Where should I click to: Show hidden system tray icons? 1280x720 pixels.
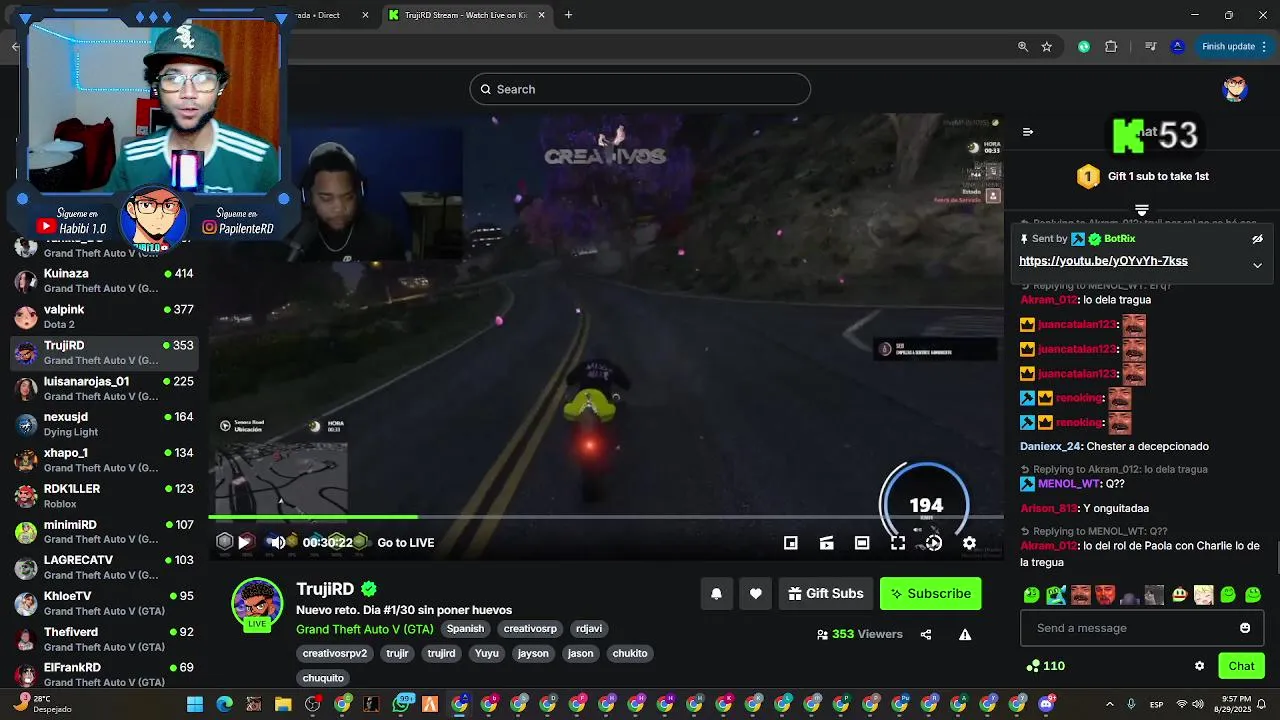click(x=1109, y=704)
